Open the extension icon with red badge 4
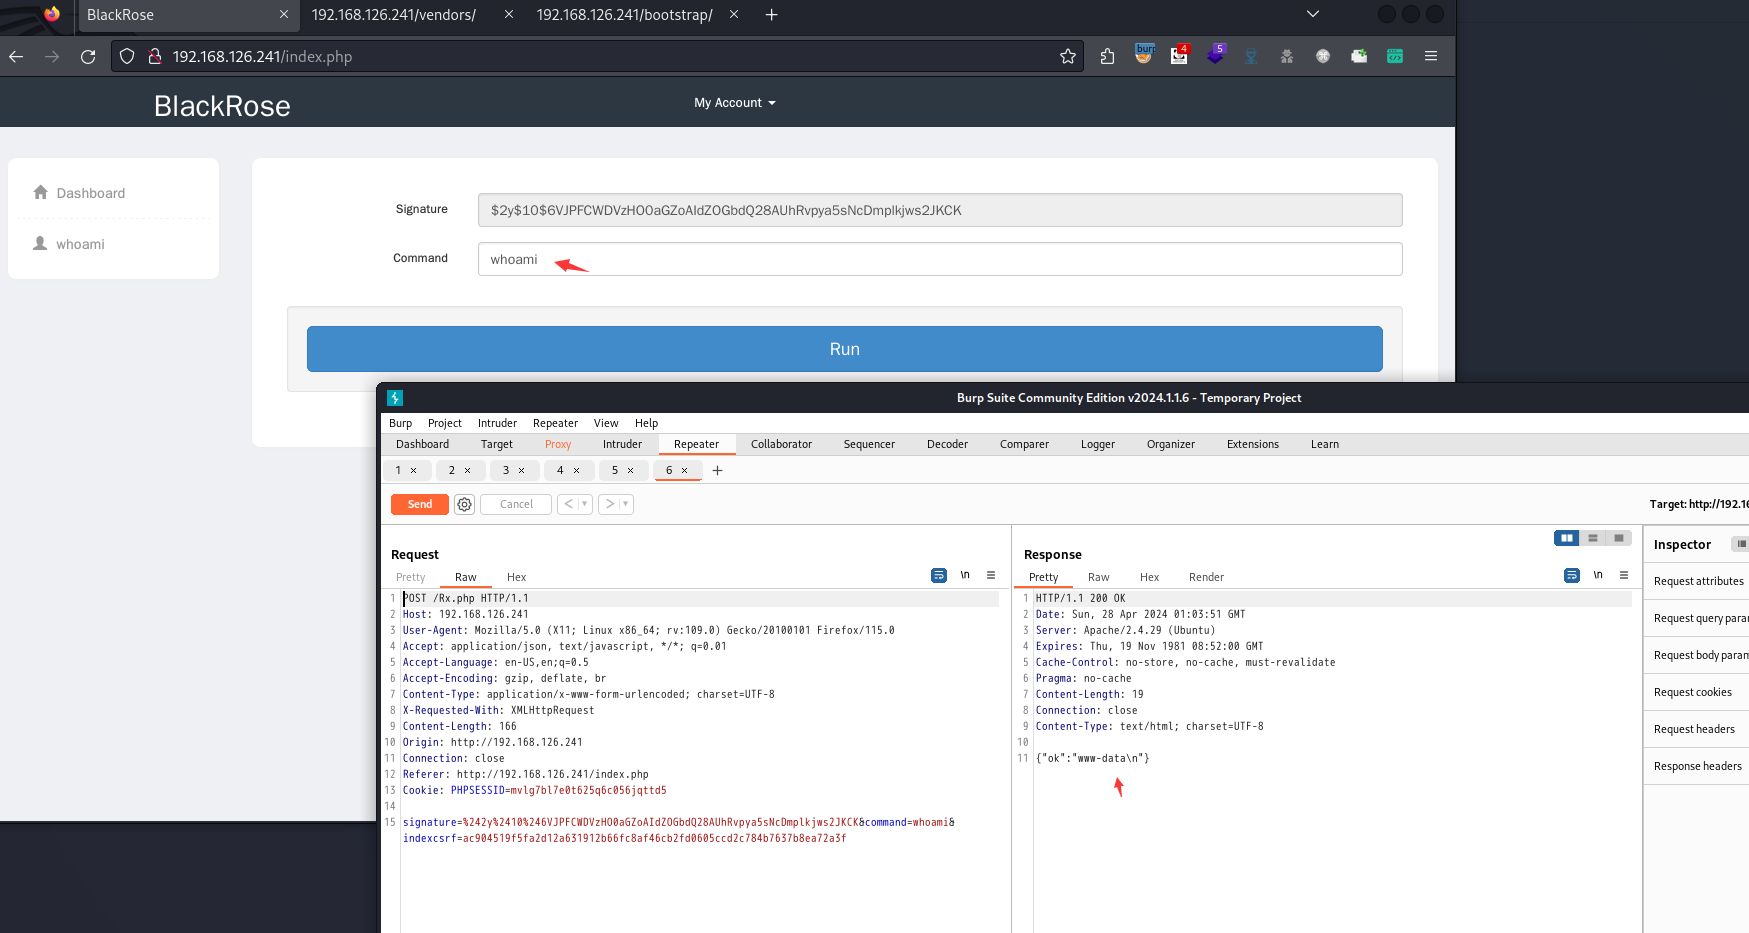 tap(1180, 55)
